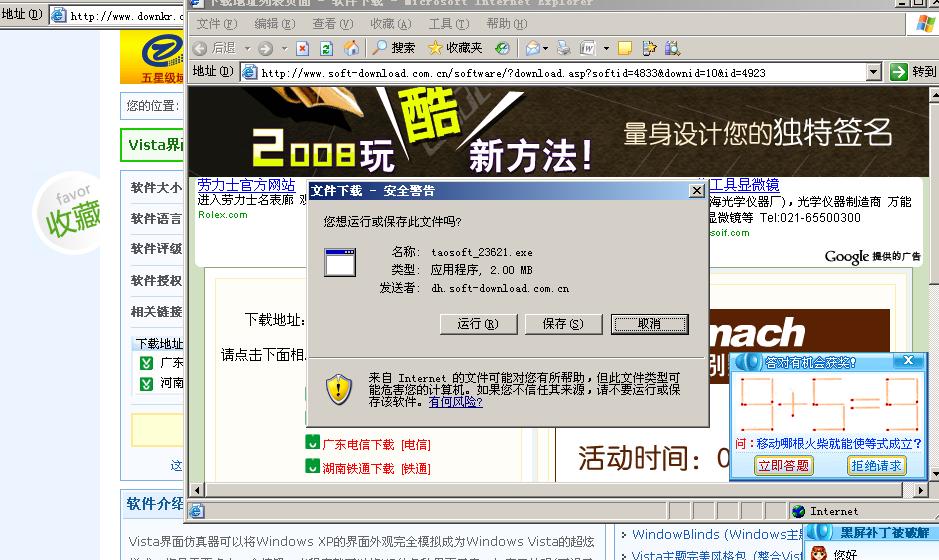Go to Home page via house icon
This screenshot has height=560, width=939.
click(x=352, y=48)
